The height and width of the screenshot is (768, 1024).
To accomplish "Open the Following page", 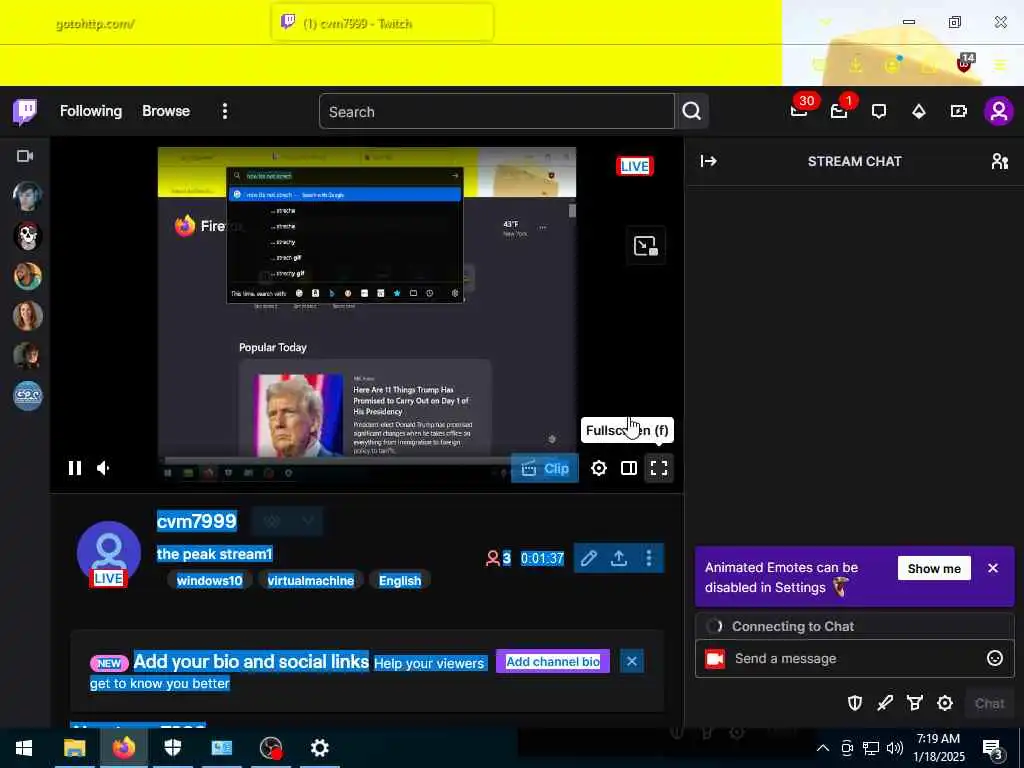I will click(x=91, y=111).
